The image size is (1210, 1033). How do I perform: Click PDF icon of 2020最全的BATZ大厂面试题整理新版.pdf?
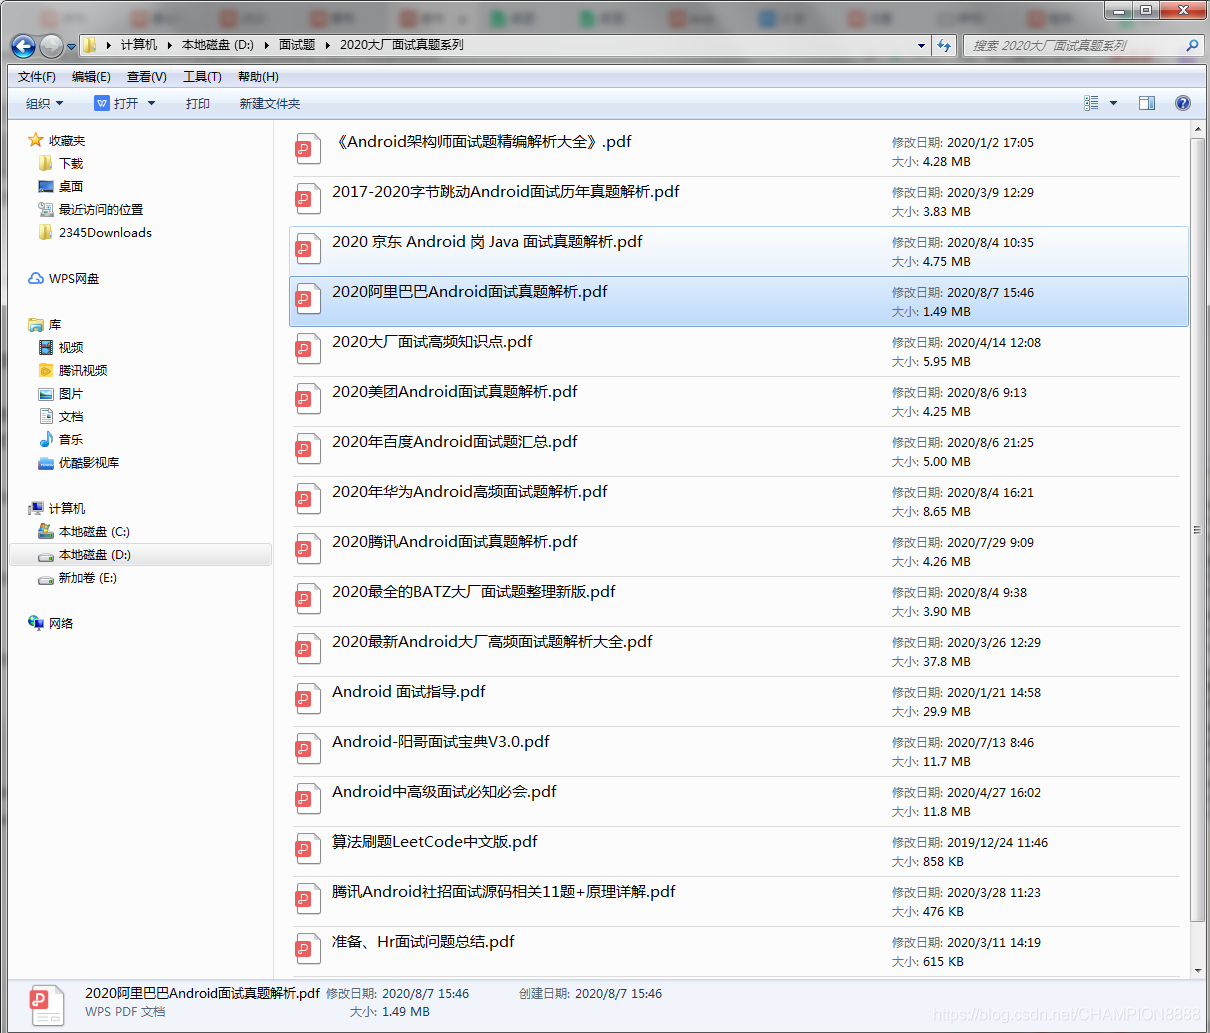pyautogui.click(x=308, y=598)
